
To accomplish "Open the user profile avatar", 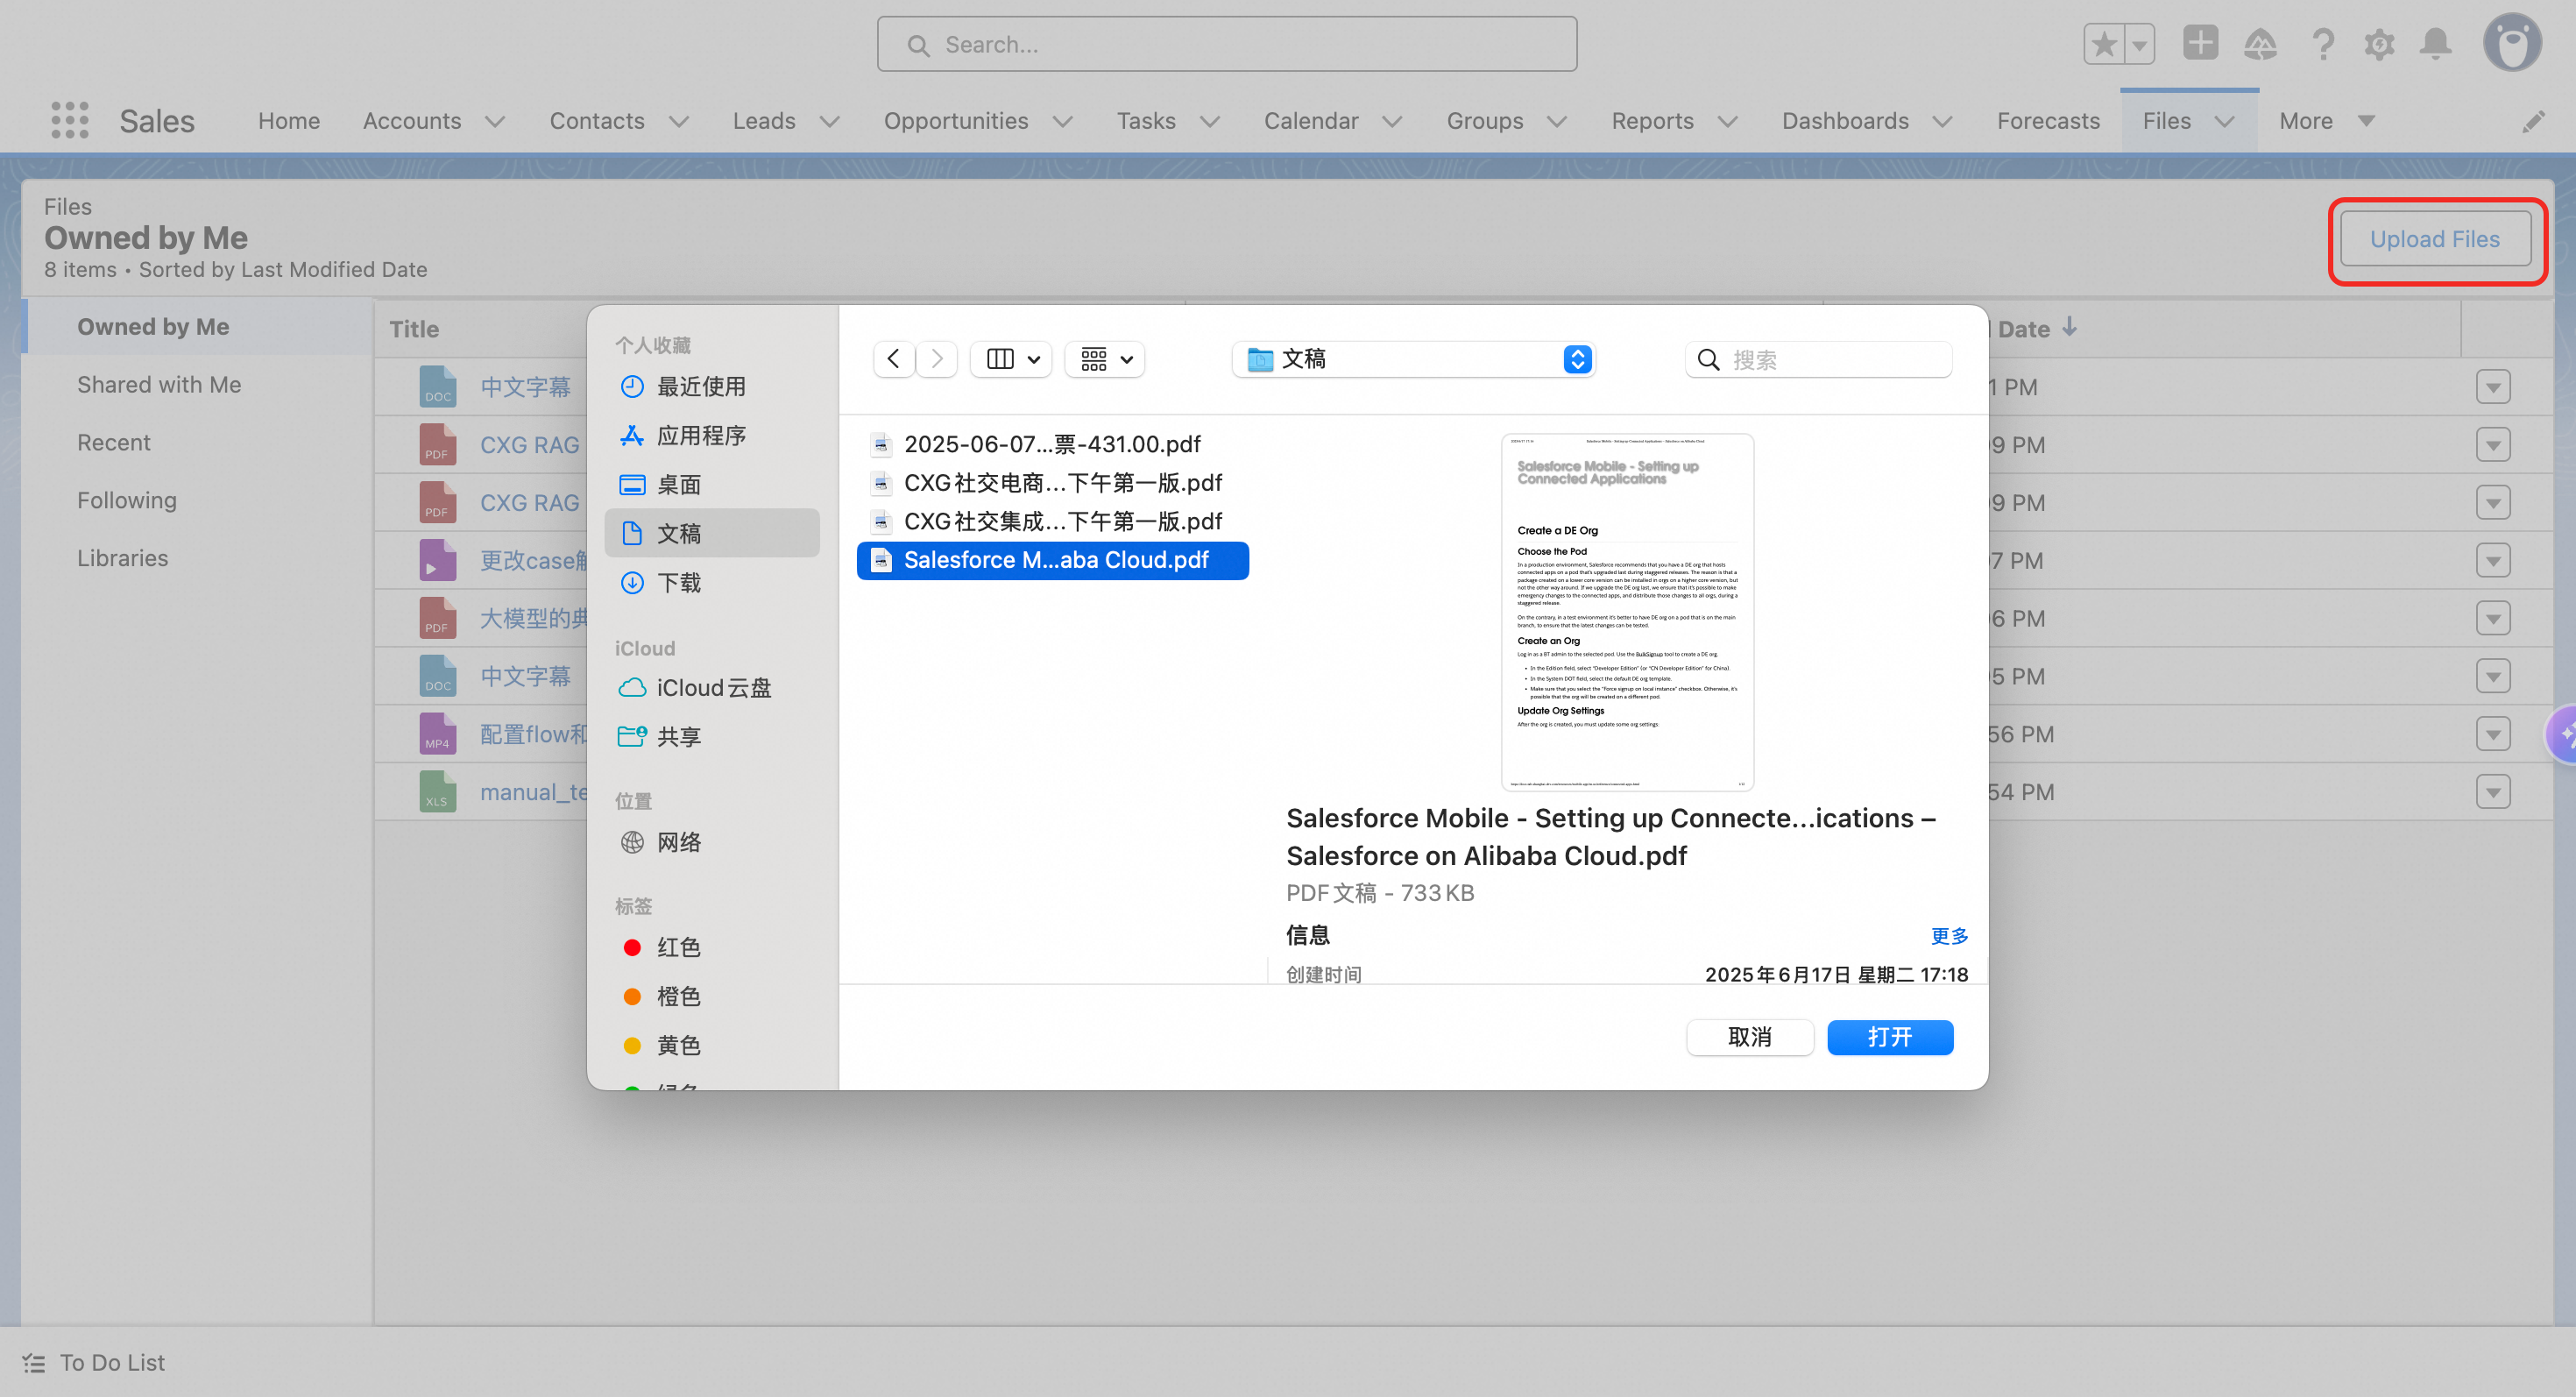I will click(x=2512, y=43).
